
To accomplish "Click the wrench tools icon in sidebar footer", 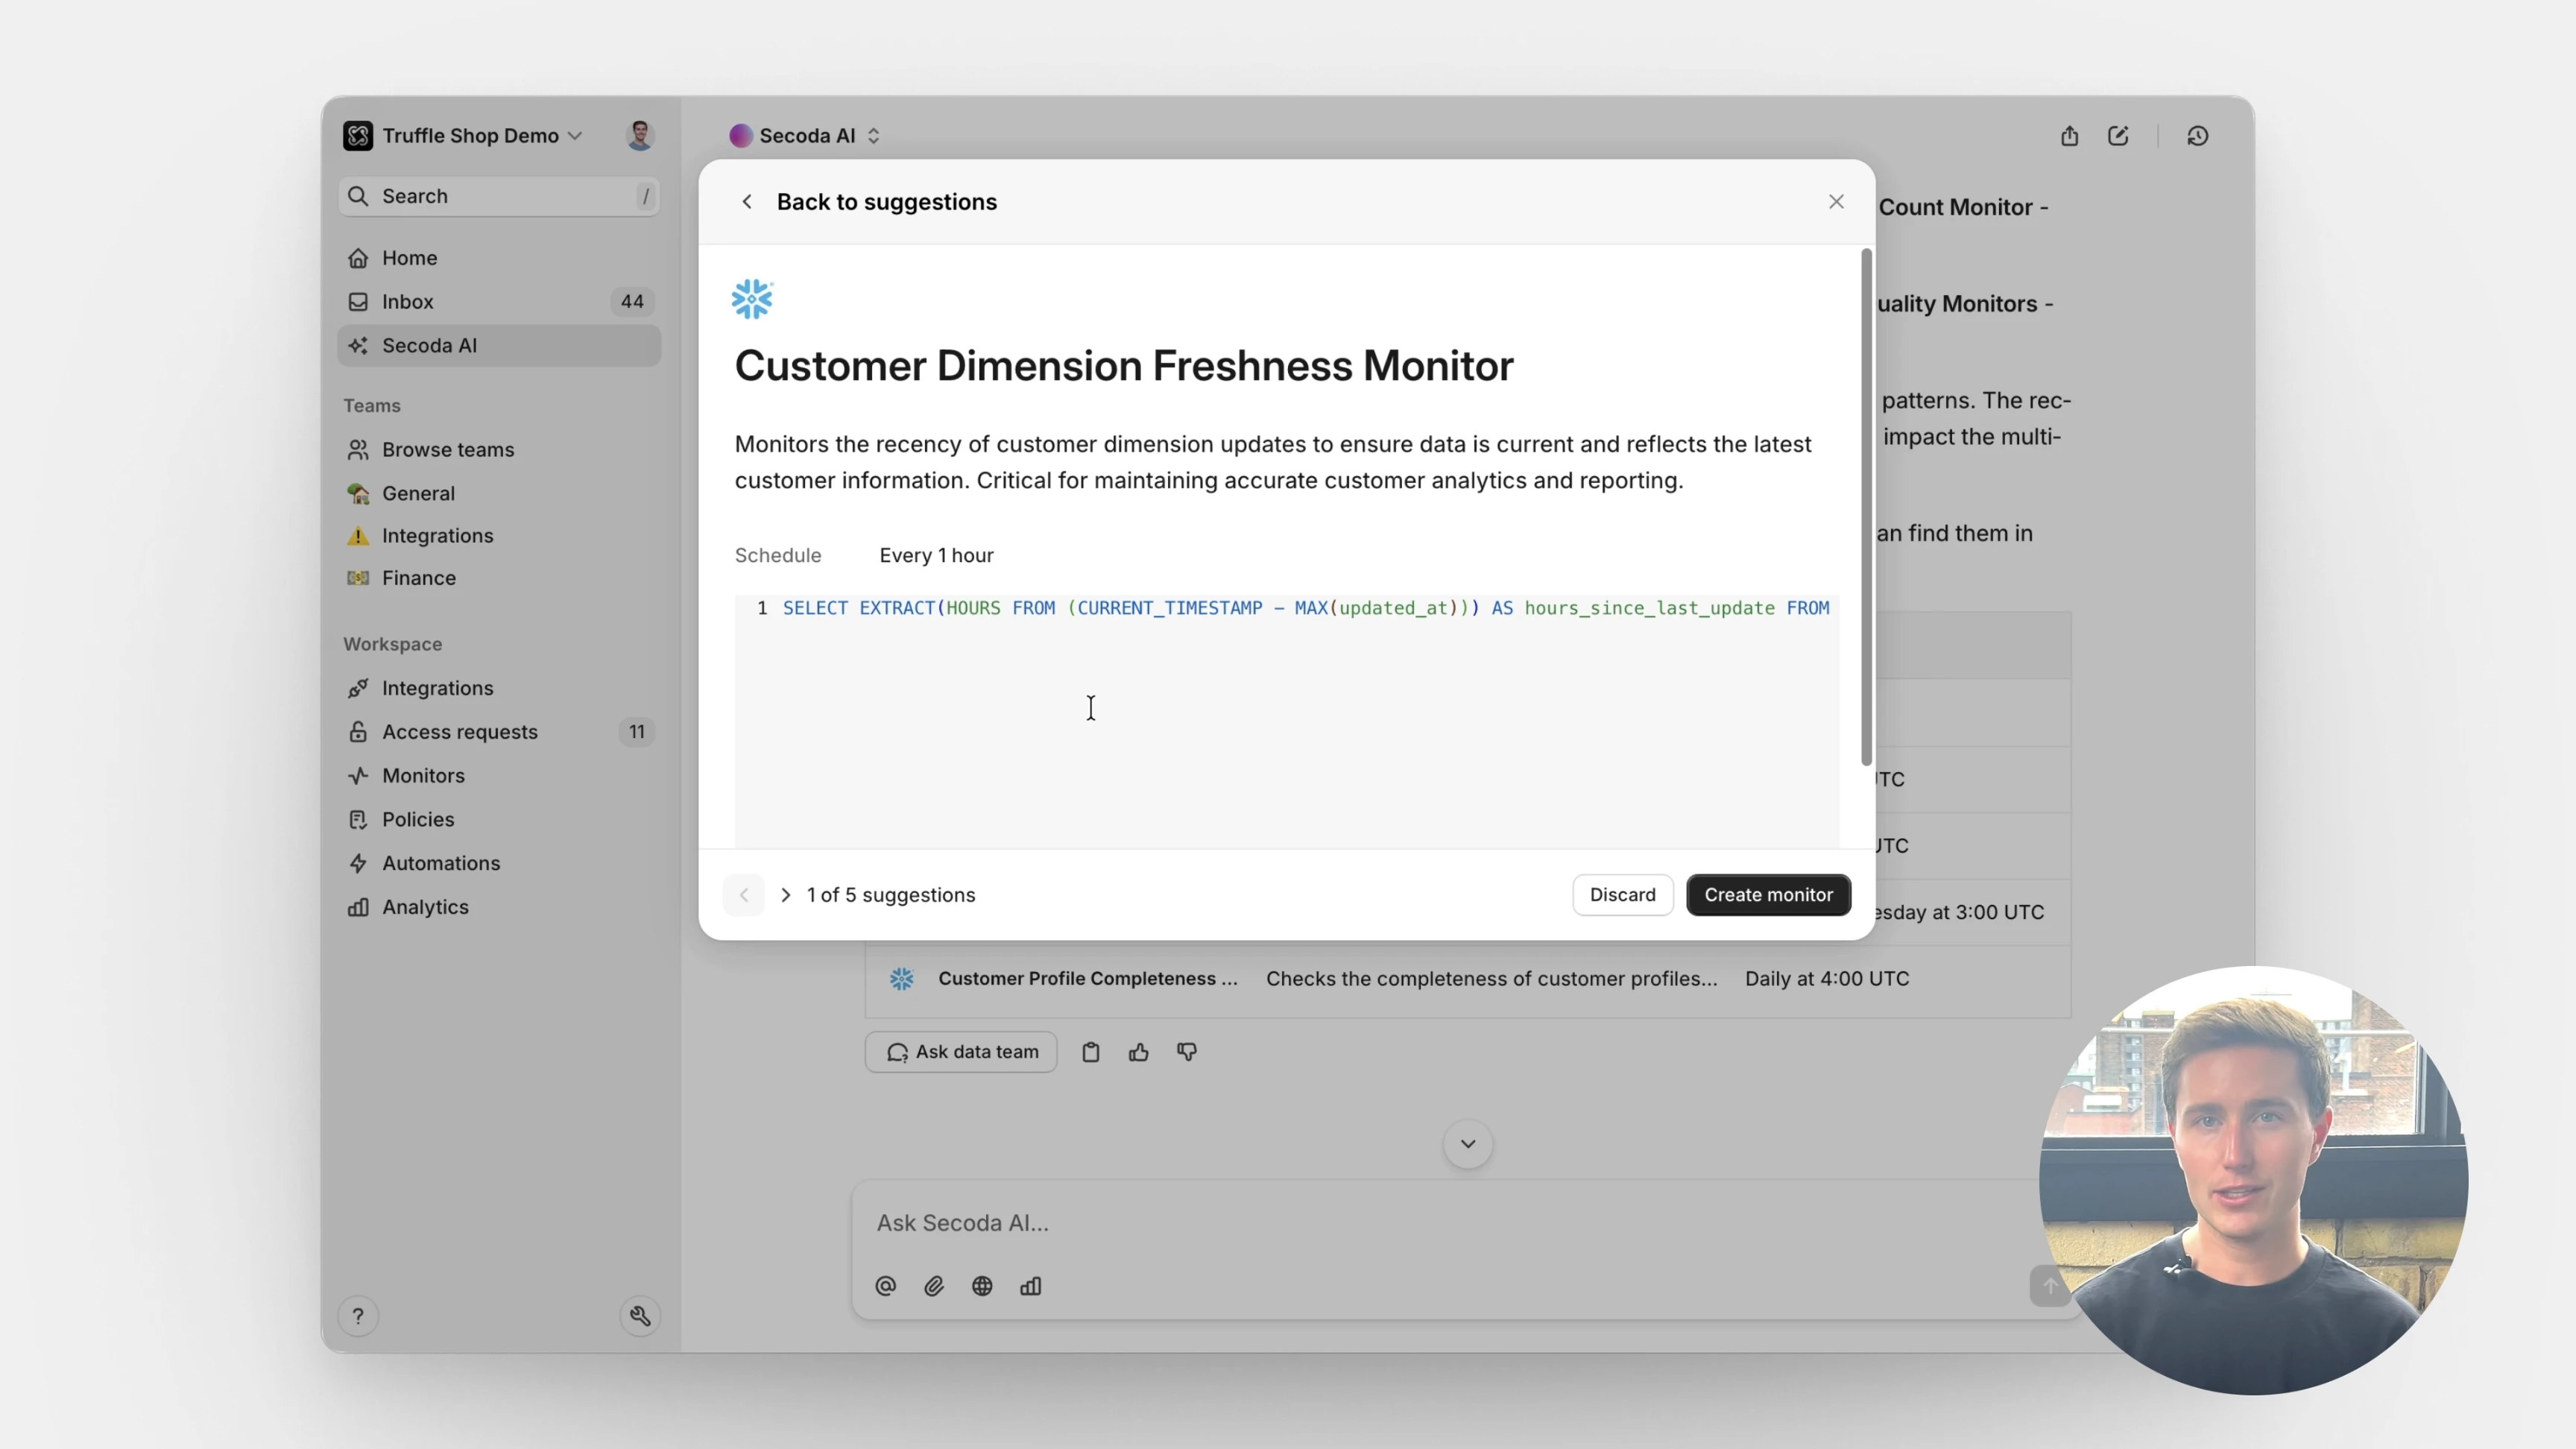I will tap(640, 1316).
